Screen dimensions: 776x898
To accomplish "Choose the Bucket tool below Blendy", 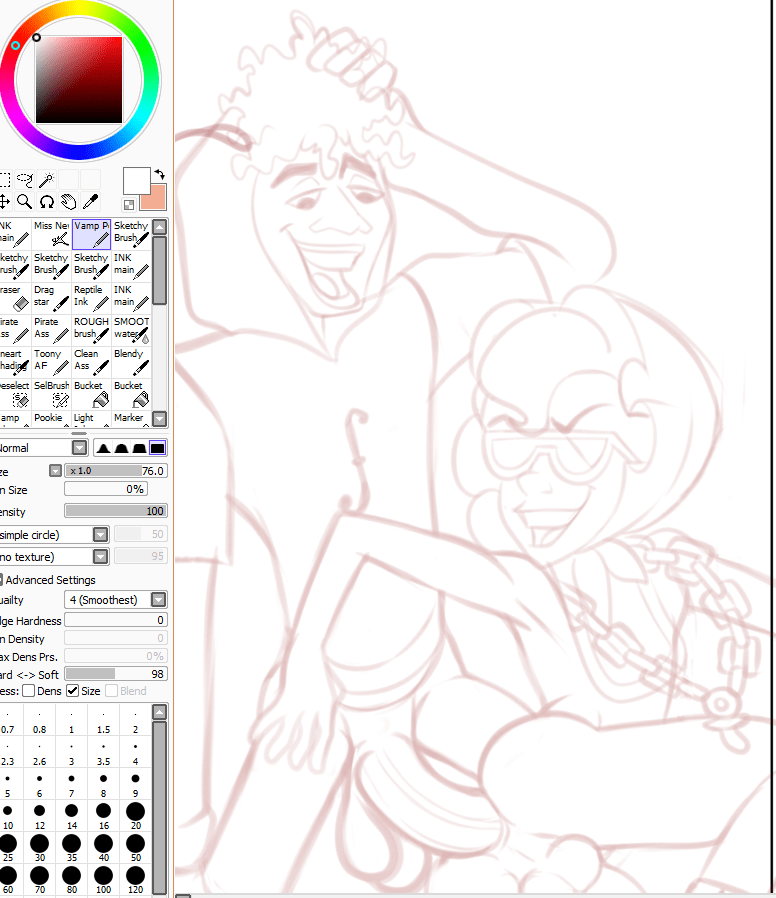I will (132, 394).
